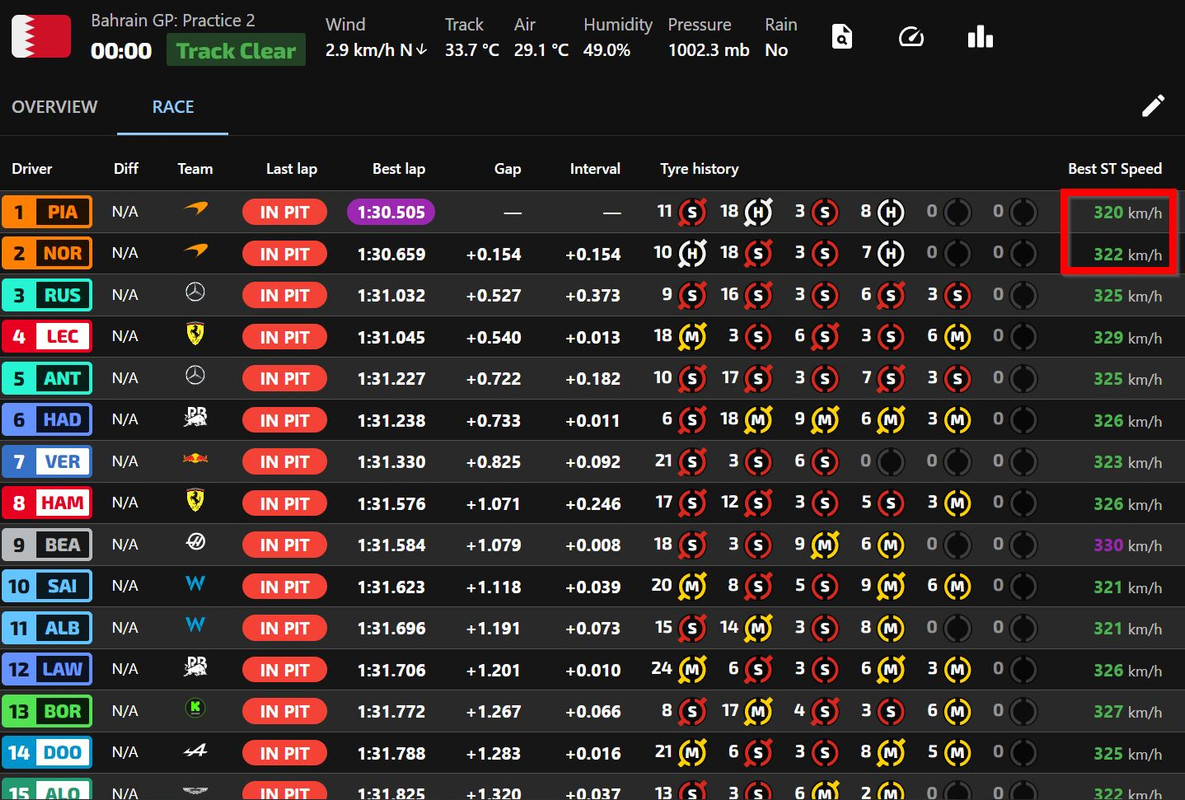Click the Mercedes logo in ANT row

tap(195, 375)
